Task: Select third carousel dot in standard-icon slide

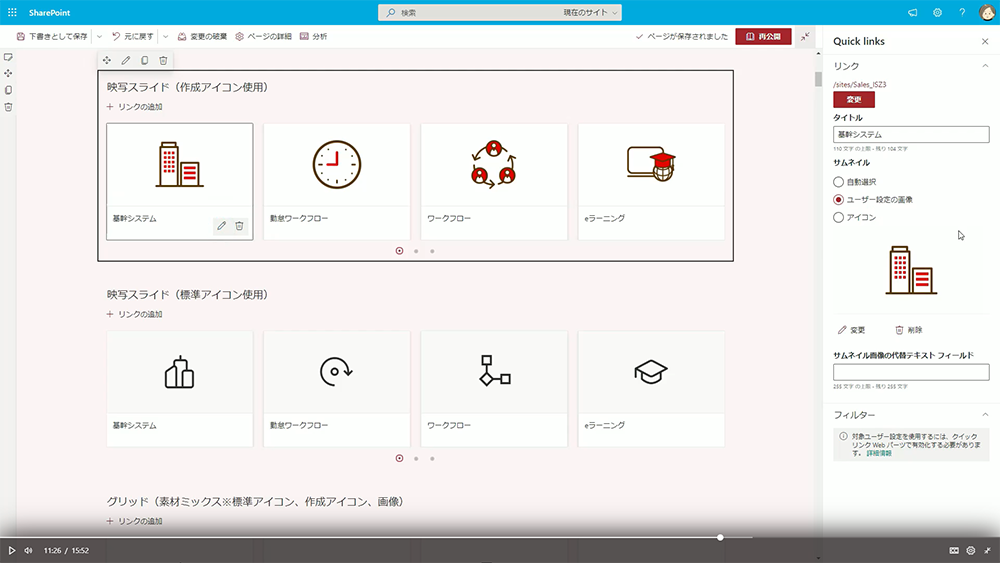Action: click(432, 458)
